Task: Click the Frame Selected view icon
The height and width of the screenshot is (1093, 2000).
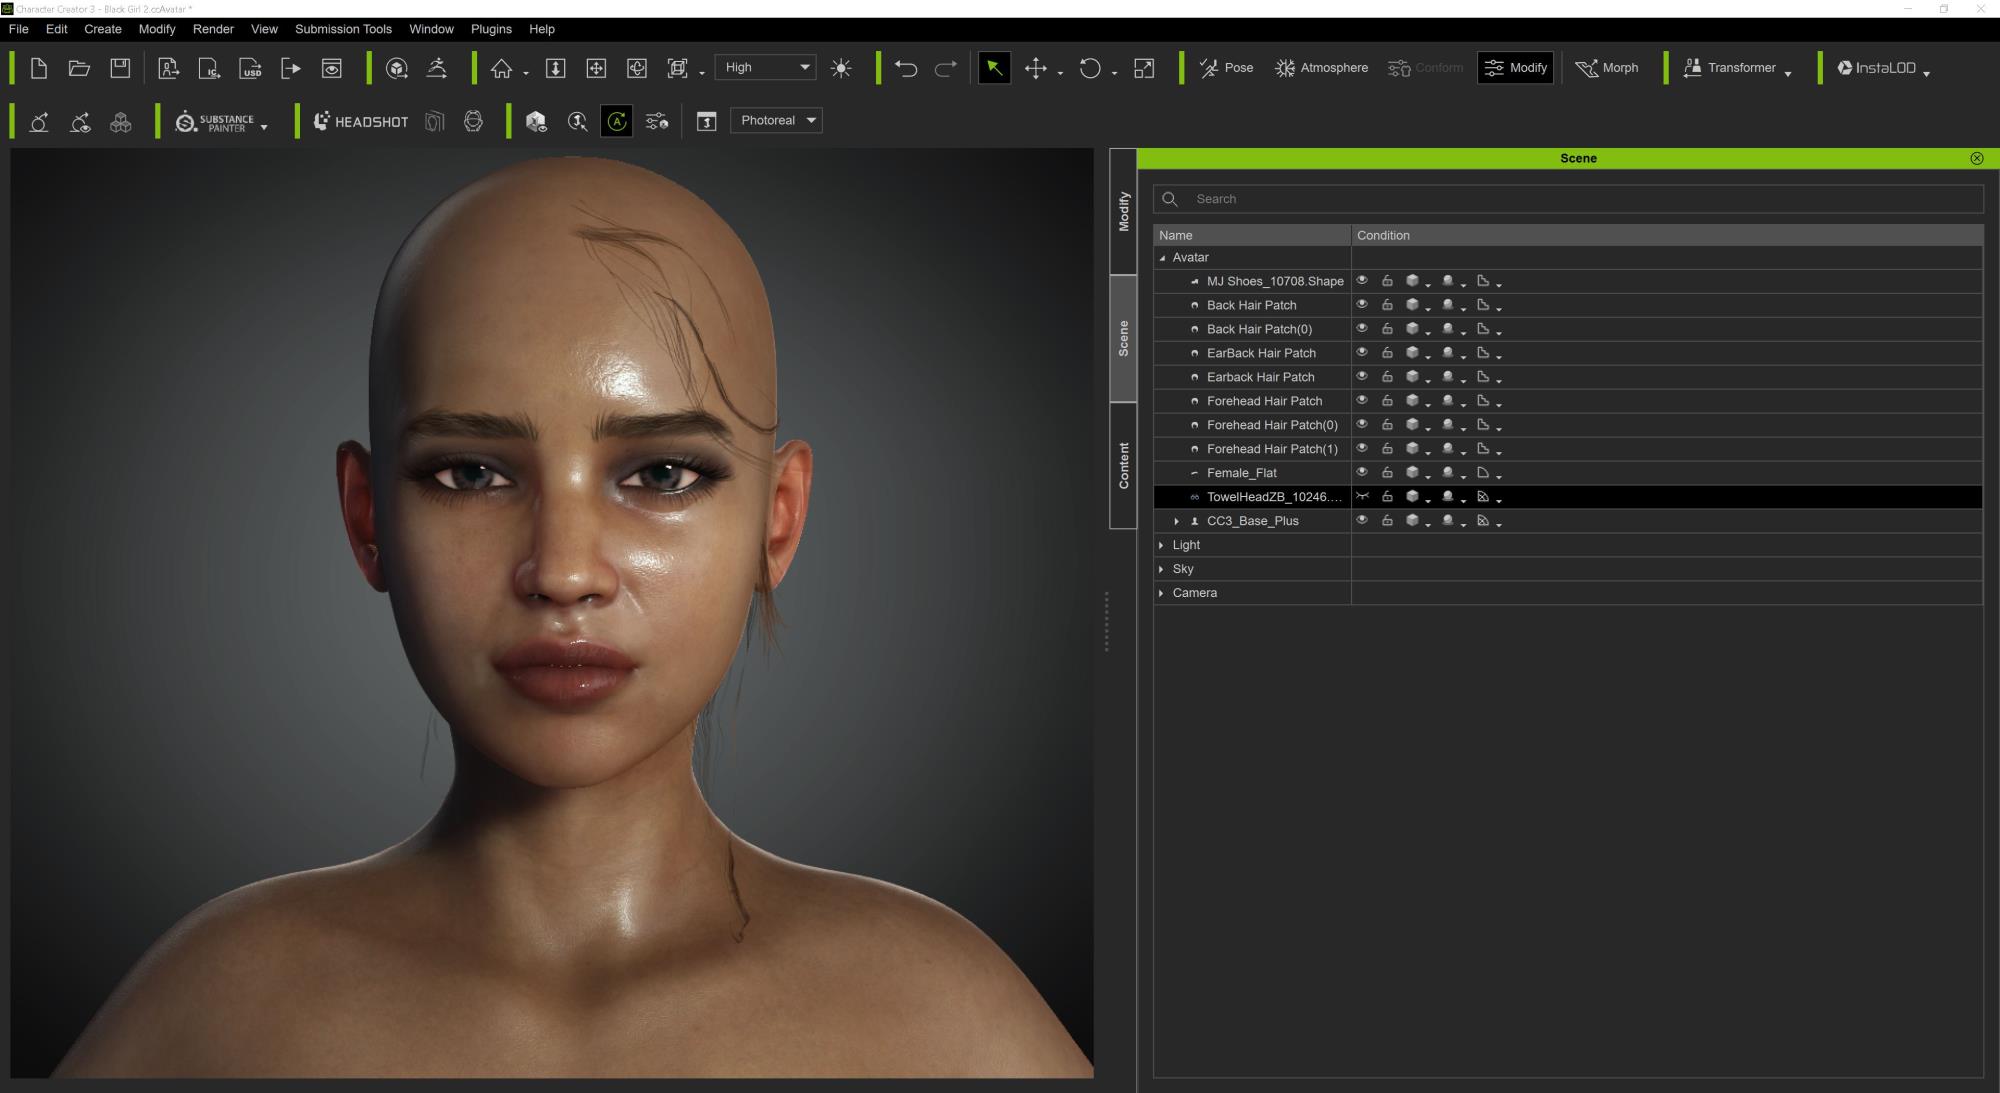Action: 678,68
